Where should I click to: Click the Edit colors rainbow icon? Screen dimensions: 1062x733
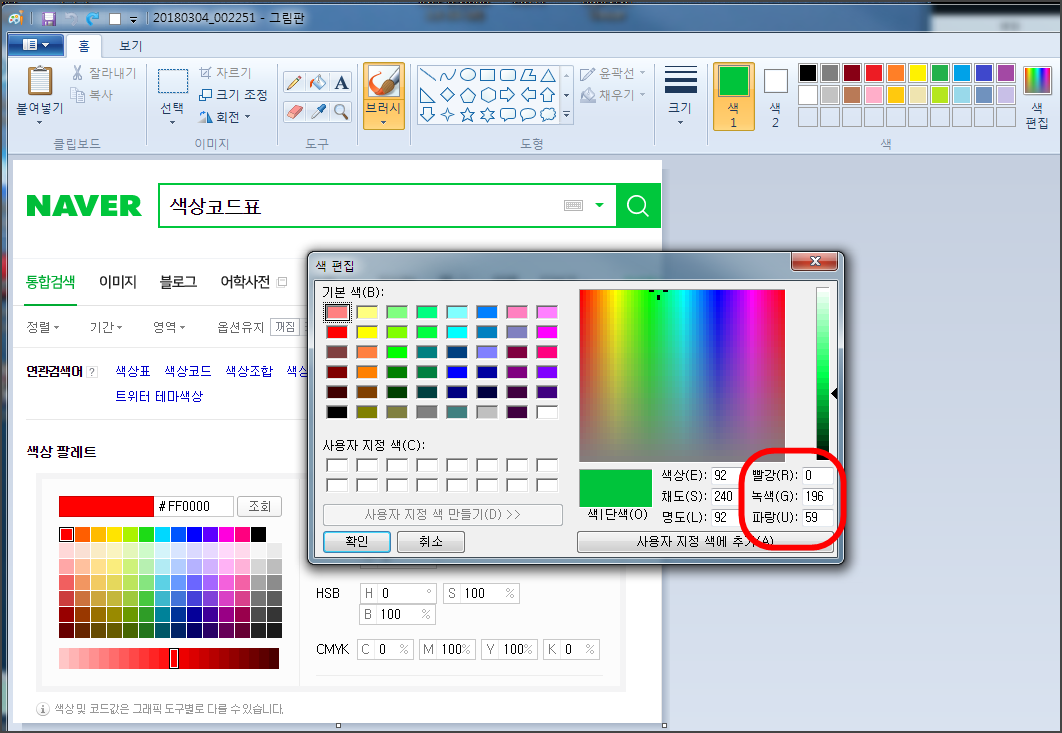tap(1037, 81)
